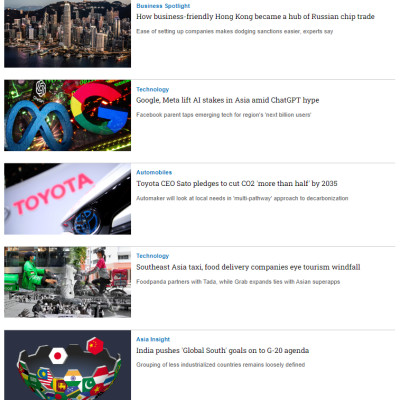
Task: Click the Toyota logo article image
Action: (x=67, y=199)
